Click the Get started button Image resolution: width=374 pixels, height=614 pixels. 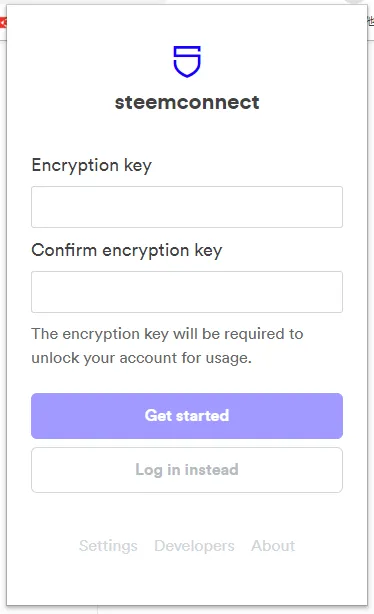(x=187, y=416)
